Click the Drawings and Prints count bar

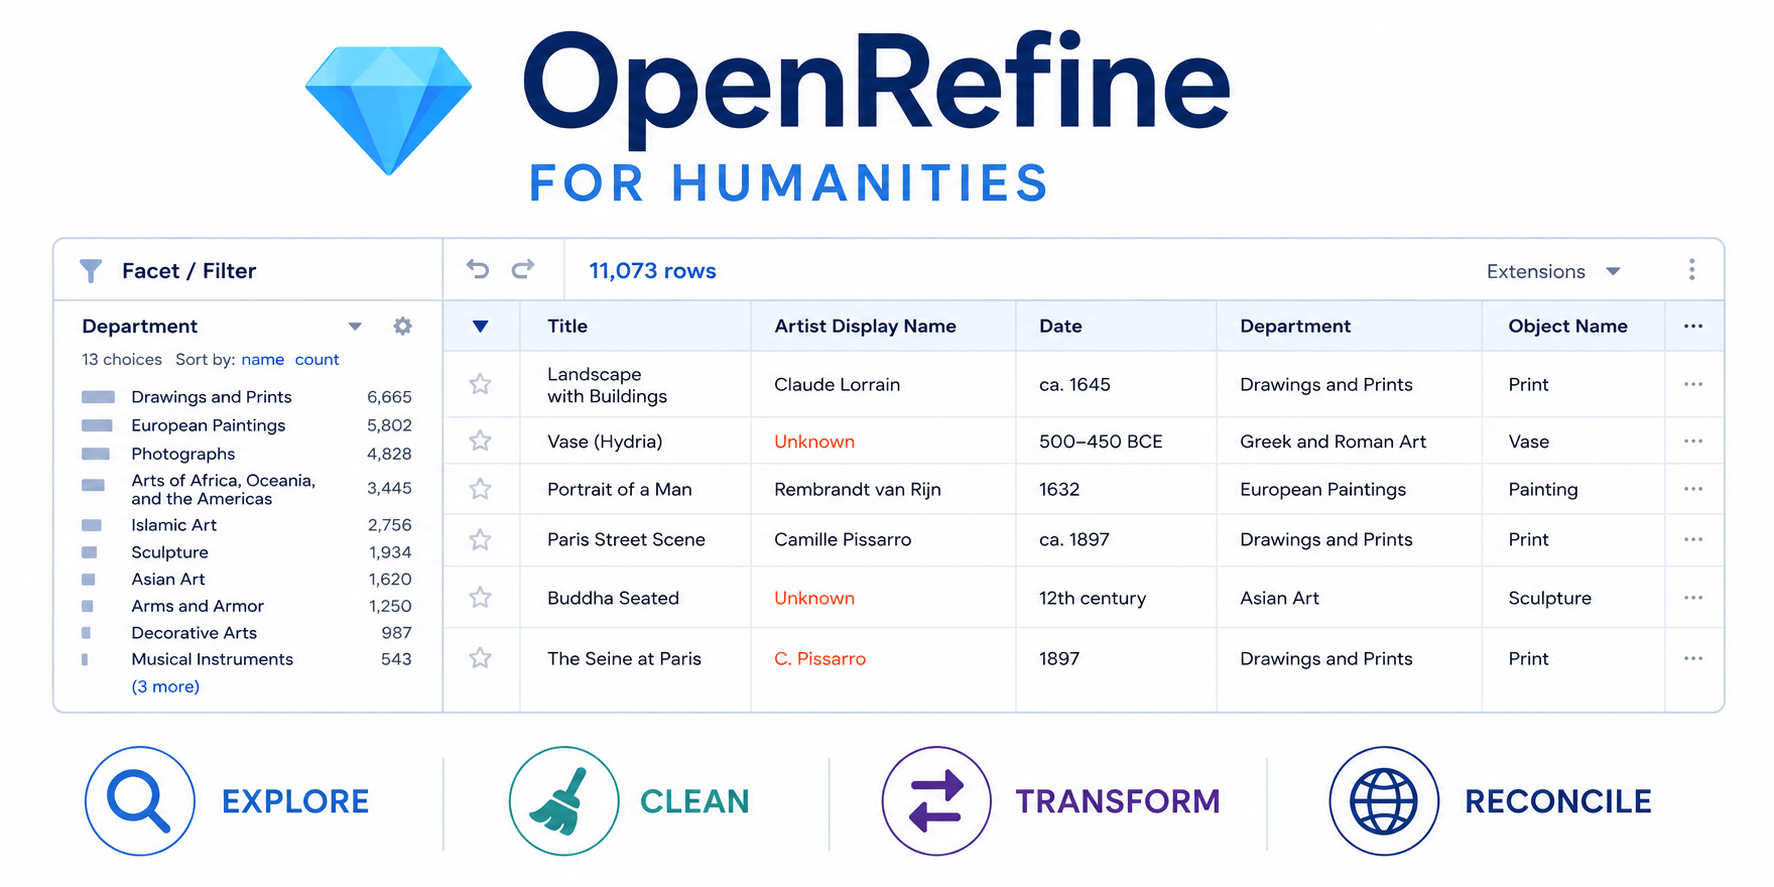click(x=98, y=397)
